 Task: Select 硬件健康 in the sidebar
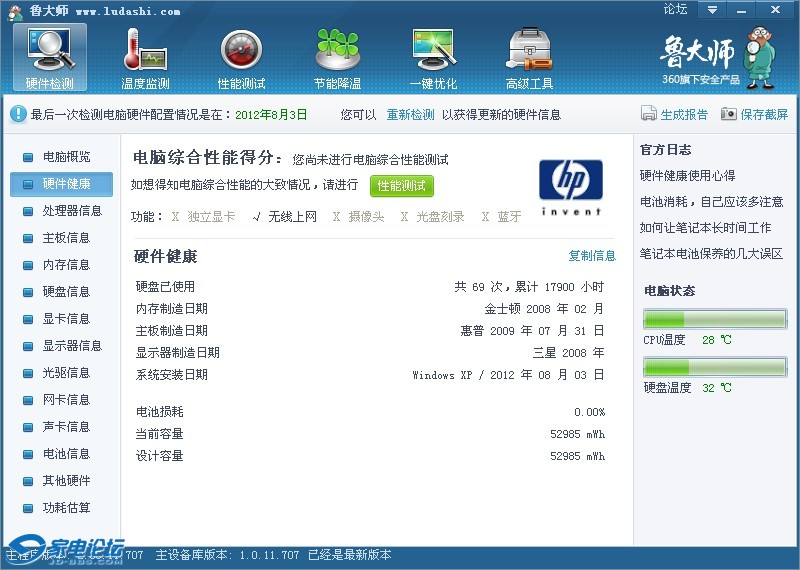pyautogui.click(x=61, y=184)
